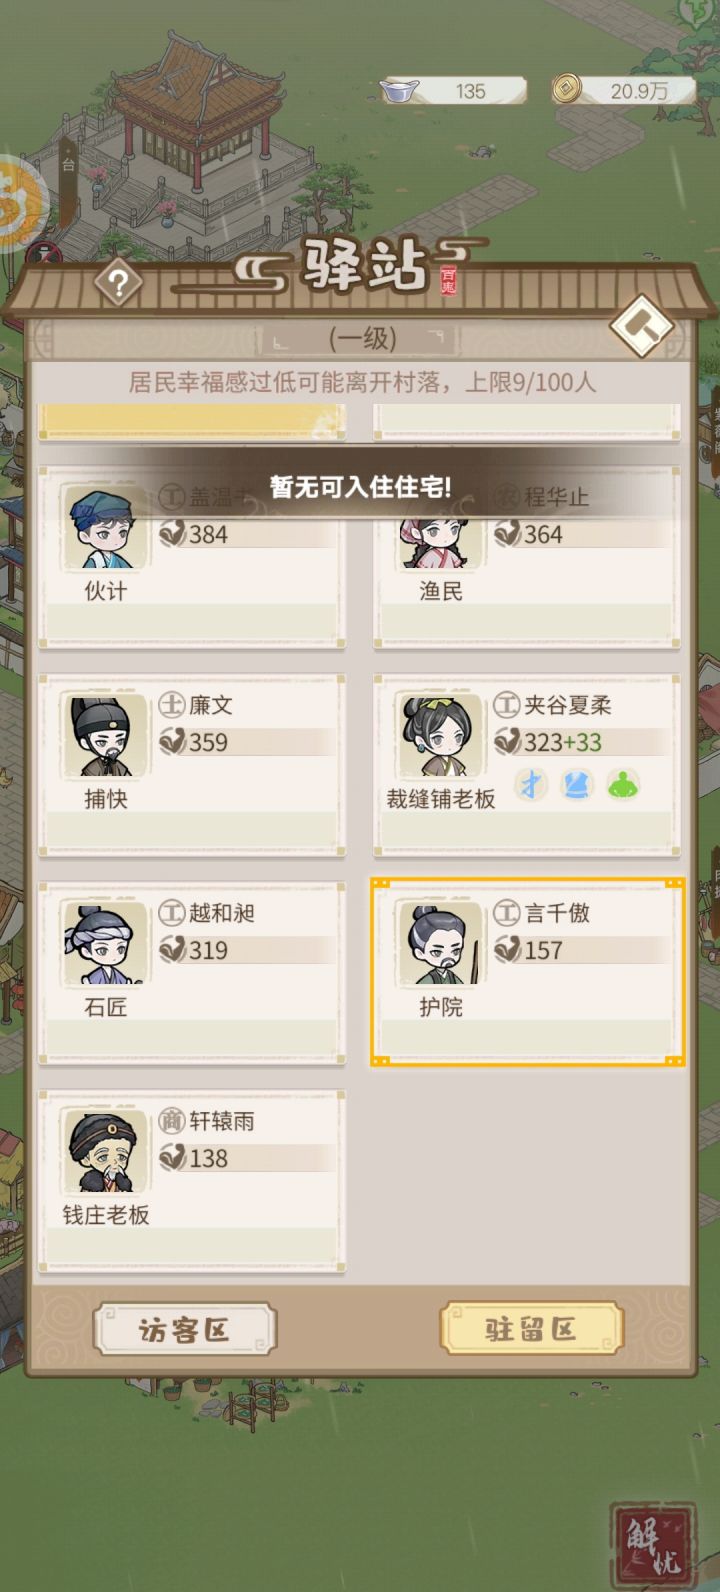Tap 言千傲 heart happiness icon
720x1592 pixels.
point(507,949)
